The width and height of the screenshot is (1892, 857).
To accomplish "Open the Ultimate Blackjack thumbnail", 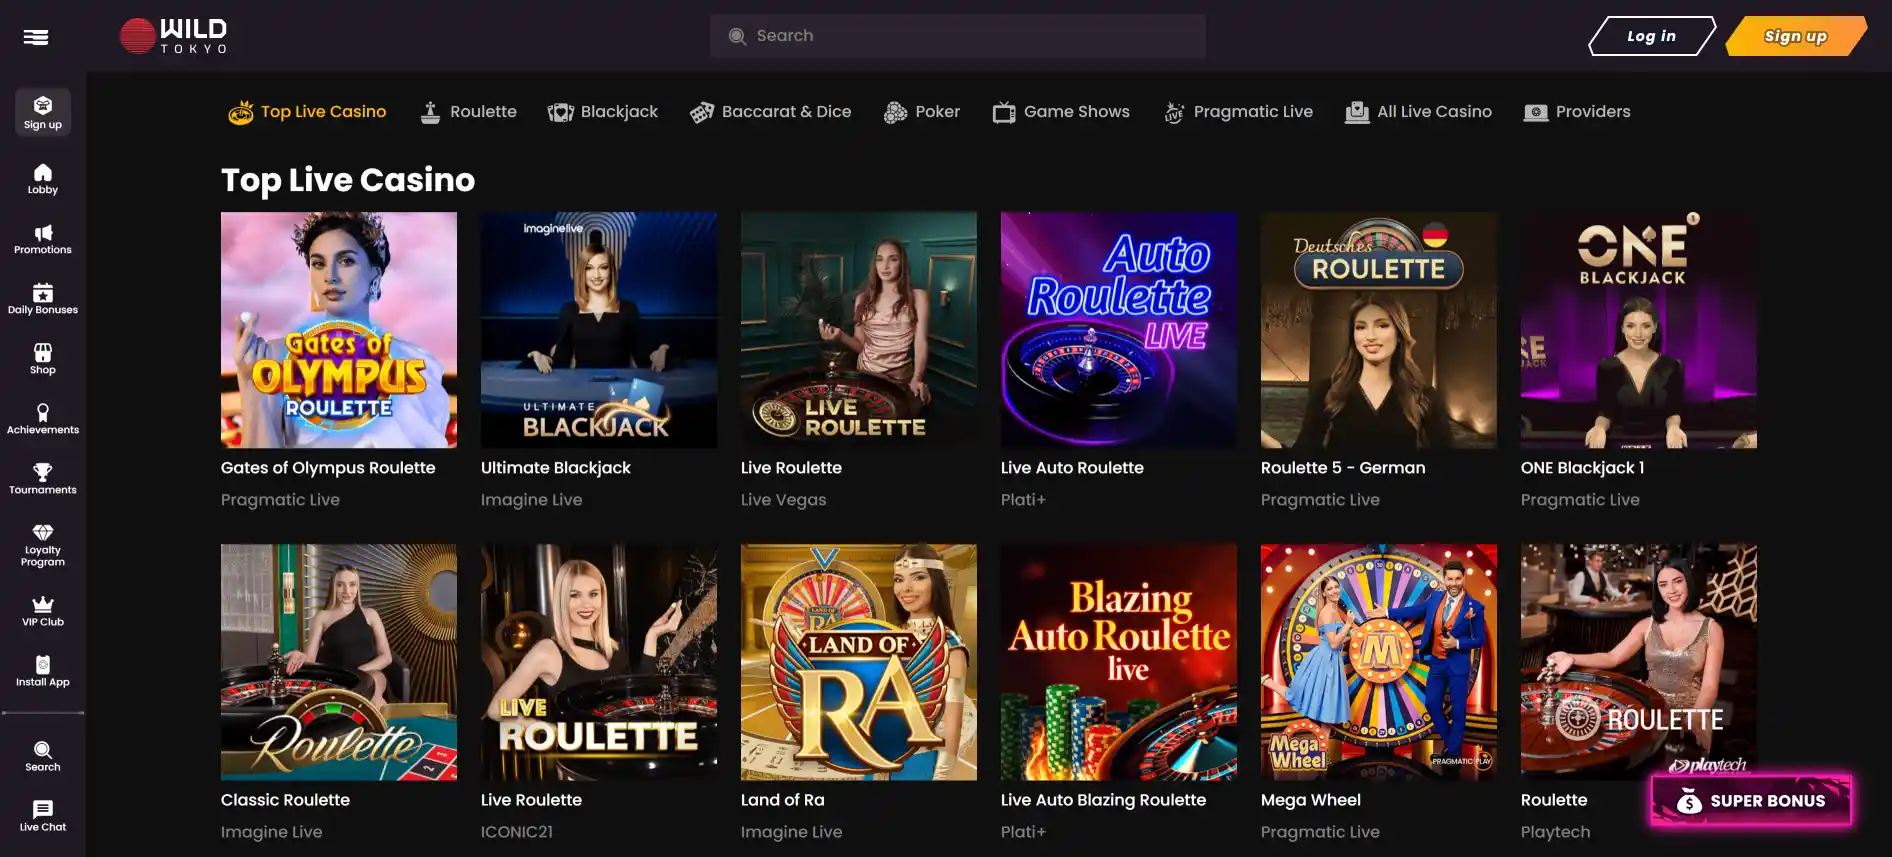I will coord(599,330).
